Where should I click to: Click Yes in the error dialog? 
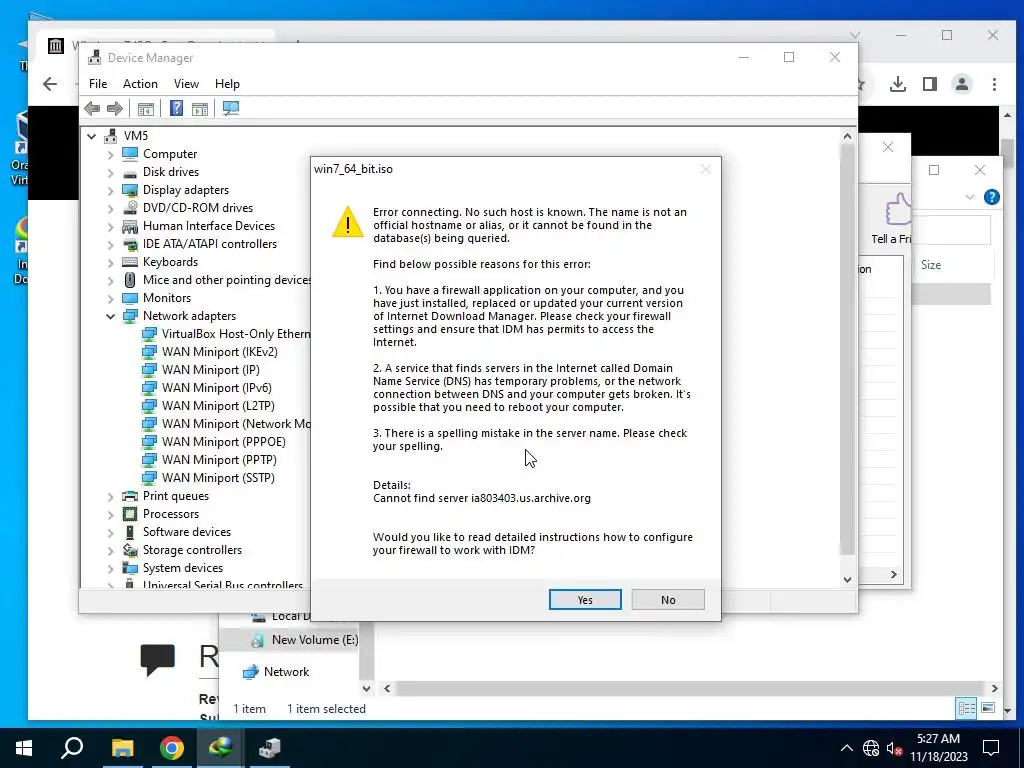[585, 600]
